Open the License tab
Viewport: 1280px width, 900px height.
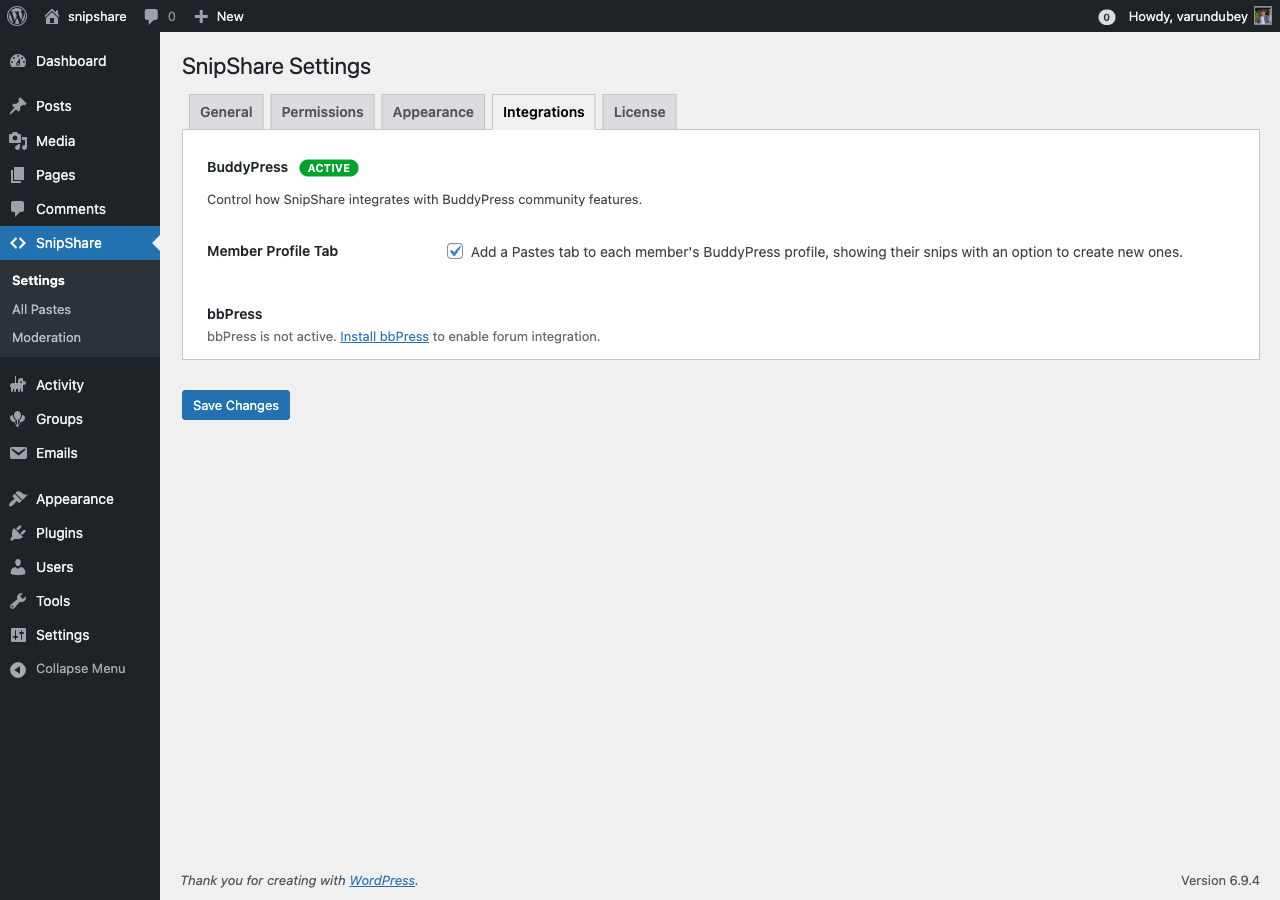point(639,111)
